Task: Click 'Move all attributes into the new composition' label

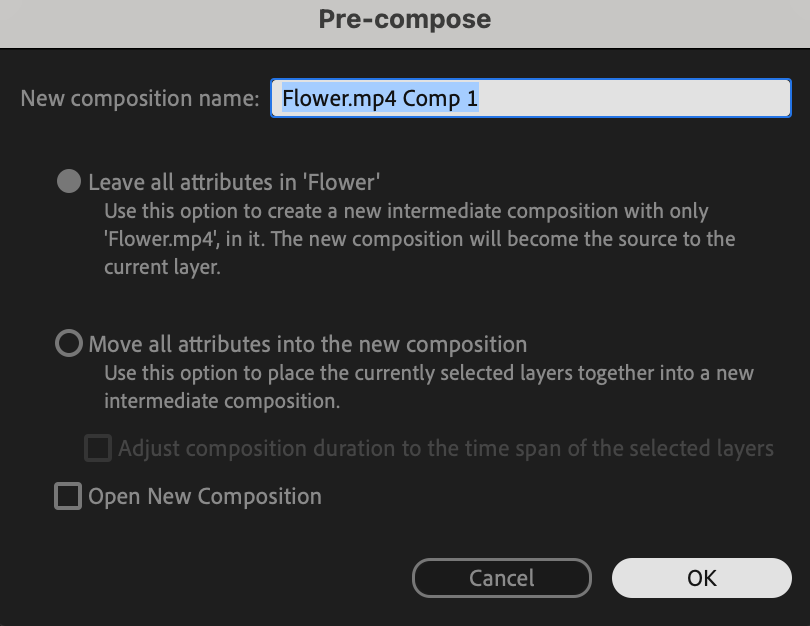Action: coord(307,345)
